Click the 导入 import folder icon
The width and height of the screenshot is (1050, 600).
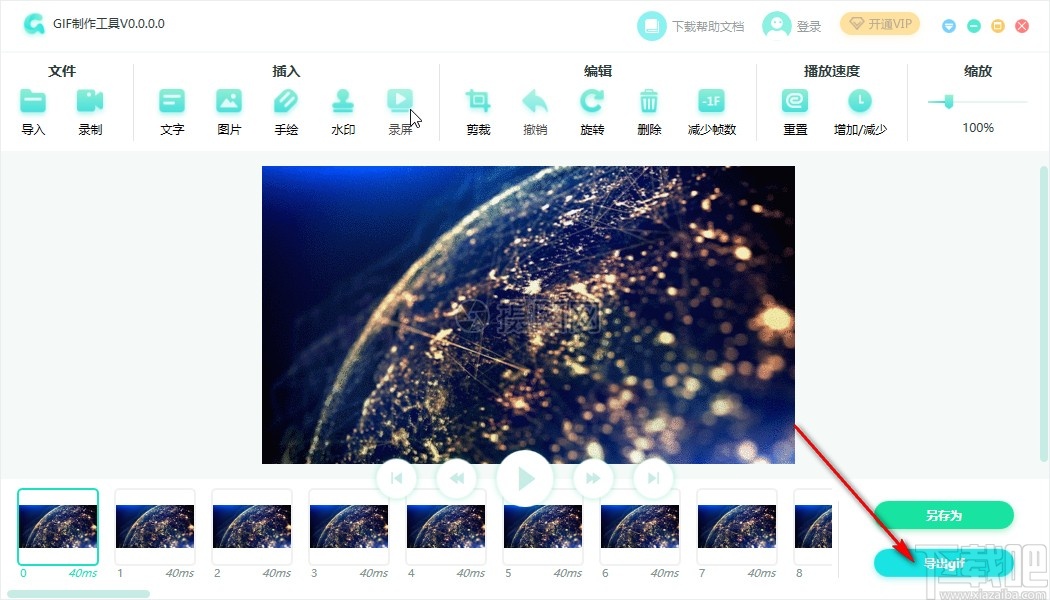(x=33, y=101)
